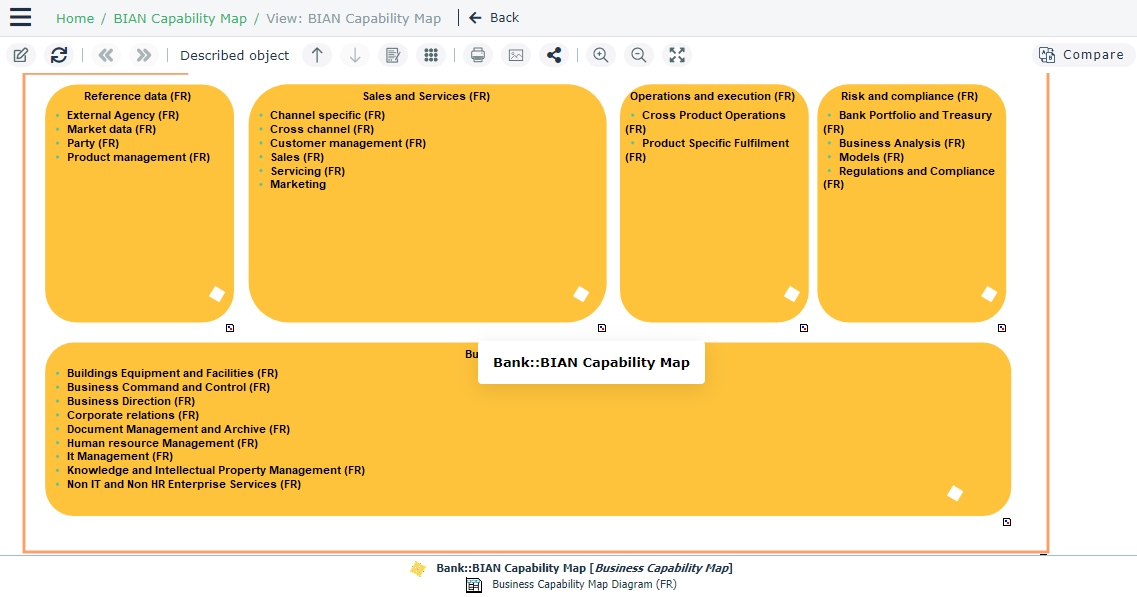The width and height of the screenshot is (1137, 597).
Task: Expand the Sales and Services (FR) box
Action: (x=602, y=328)
